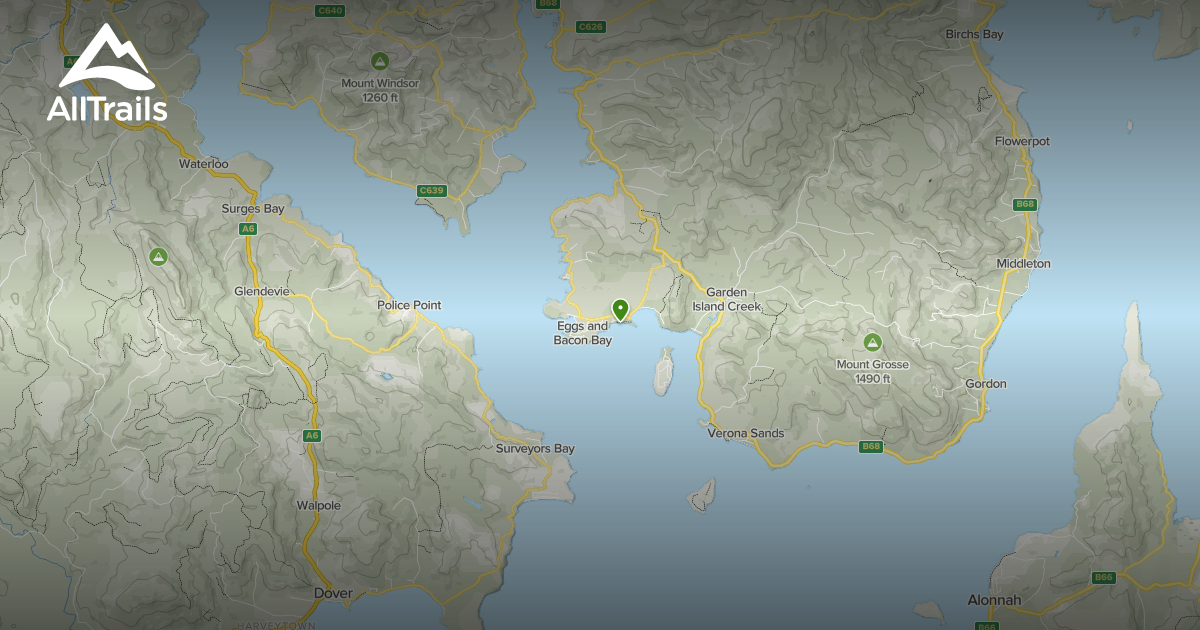Viewport: 1200px width, 630px height.
Task: Click the B68 shield near Verona Sands
Action: [x=871, y=446]
